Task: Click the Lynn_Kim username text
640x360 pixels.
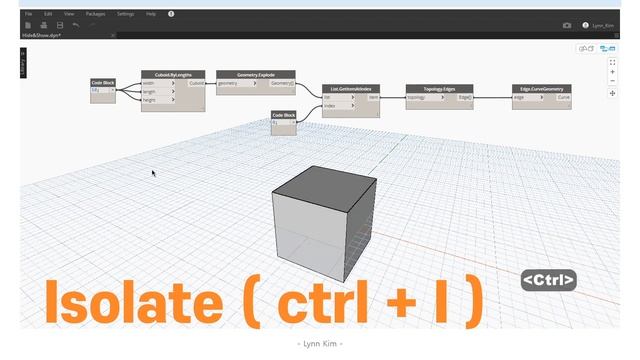Action: tap(603, 26)
